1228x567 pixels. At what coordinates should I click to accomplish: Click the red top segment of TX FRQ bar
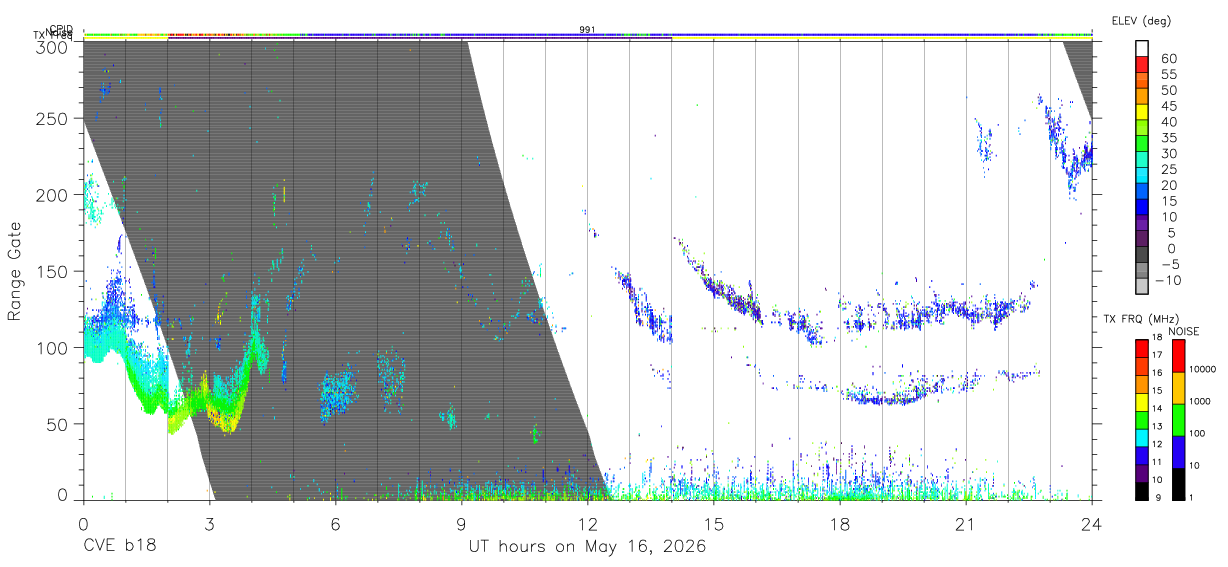point(1141,348)
